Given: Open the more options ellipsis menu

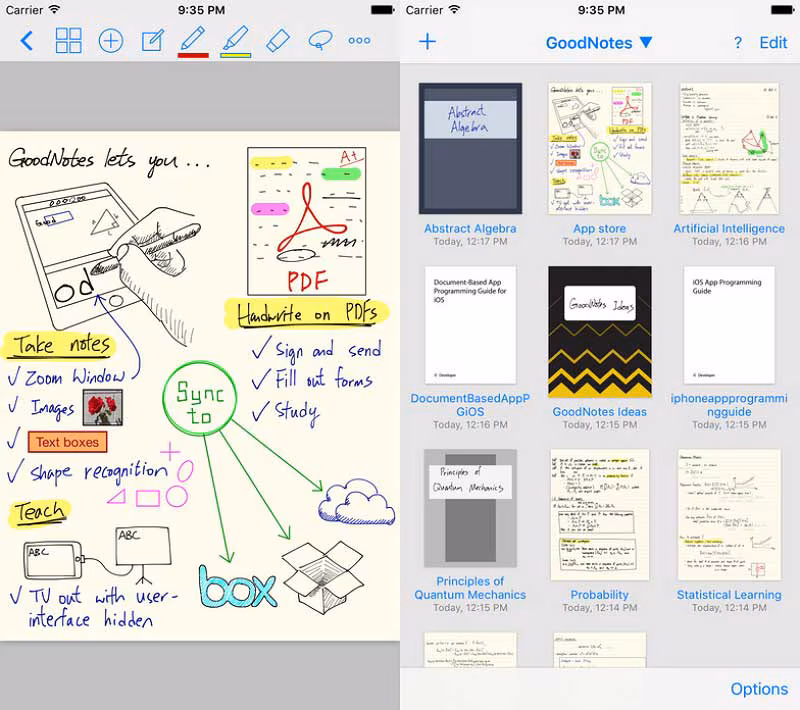Looking at the screenshot, I should pyautogui.click(x=359, y=41).
